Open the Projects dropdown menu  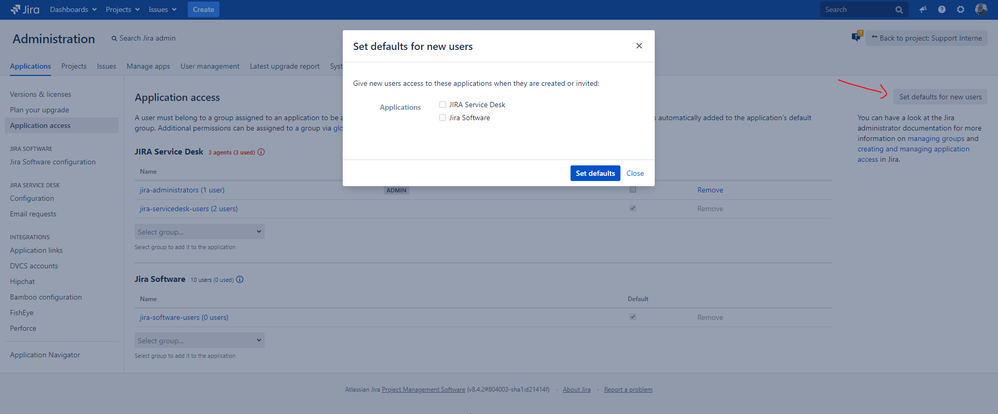[x=124, y=10]
